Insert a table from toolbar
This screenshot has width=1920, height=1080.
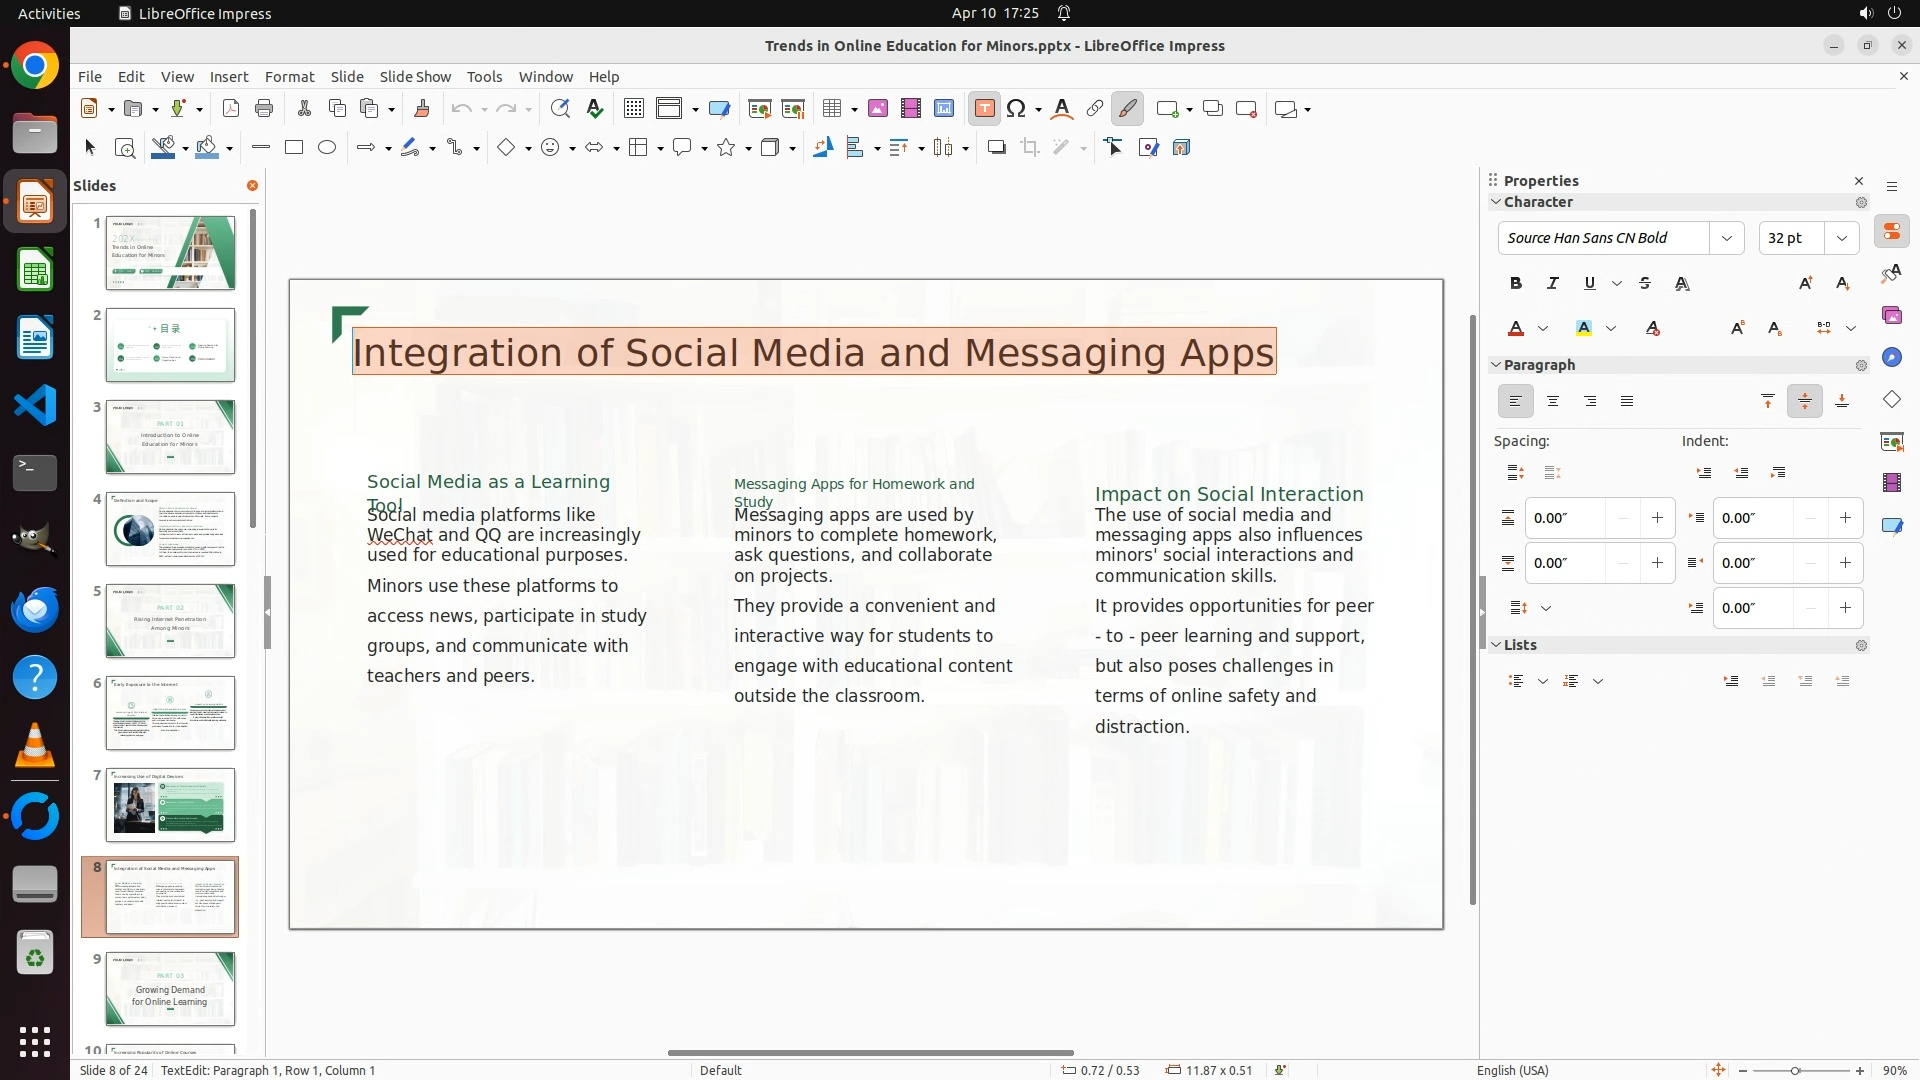coord(832,109)
